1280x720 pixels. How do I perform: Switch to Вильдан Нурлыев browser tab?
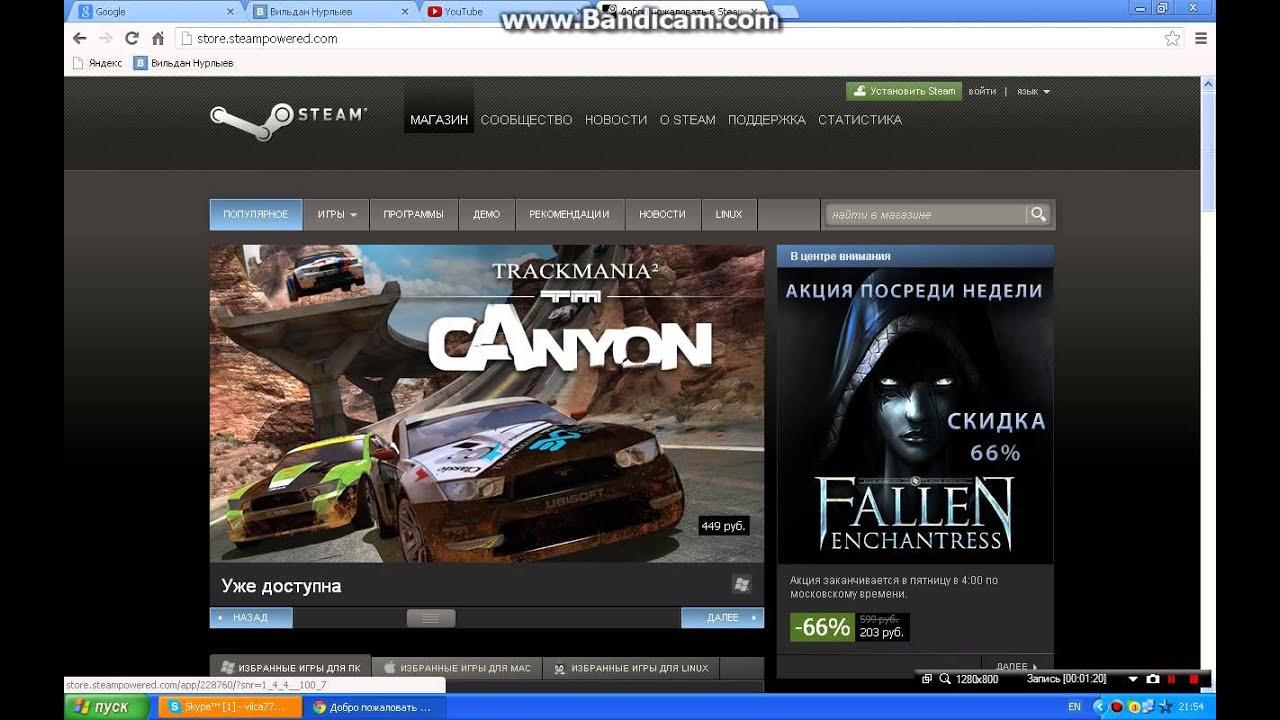tap(330, 12)
